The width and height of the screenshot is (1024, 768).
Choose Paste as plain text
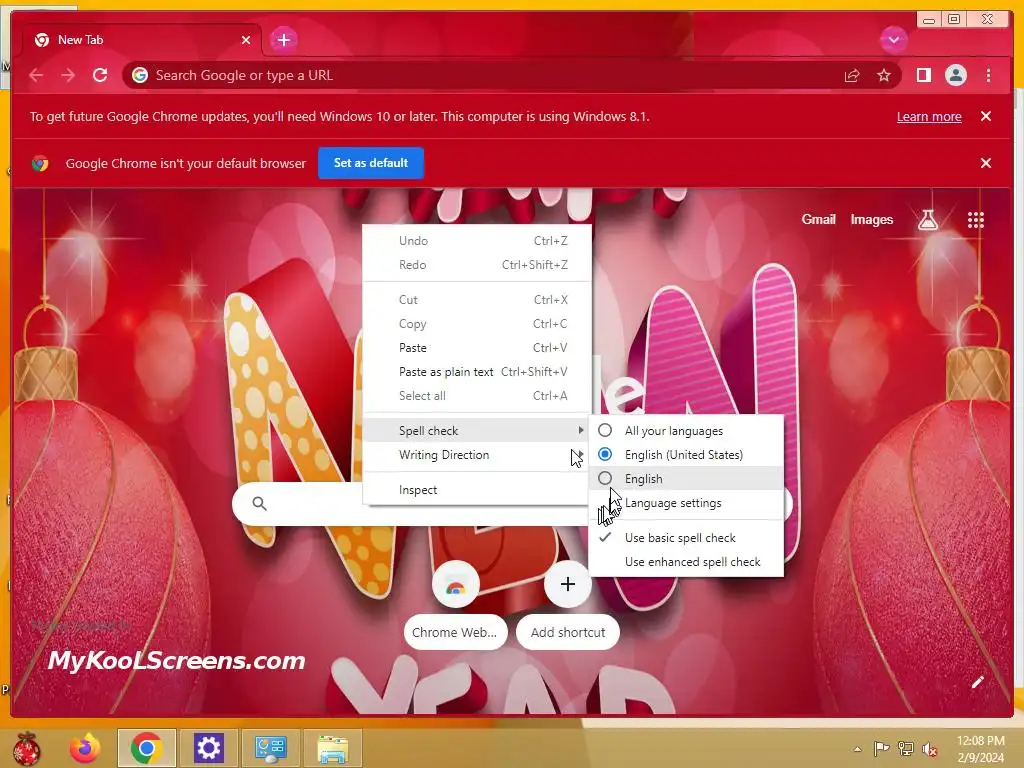point(477,372)
